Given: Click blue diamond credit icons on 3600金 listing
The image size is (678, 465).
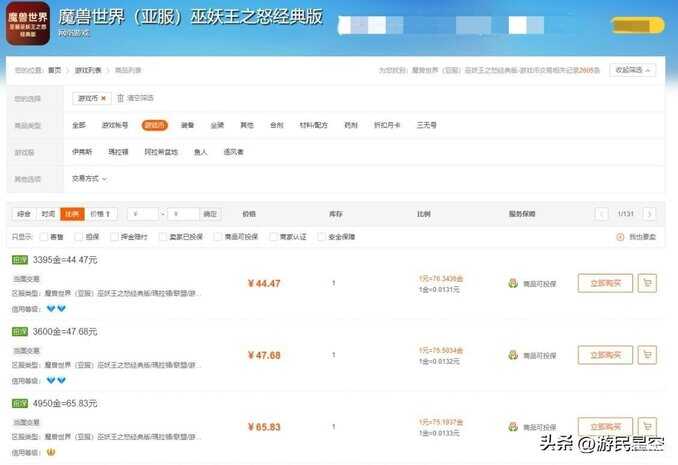Looking at the screenshot, I should point(56,380).
